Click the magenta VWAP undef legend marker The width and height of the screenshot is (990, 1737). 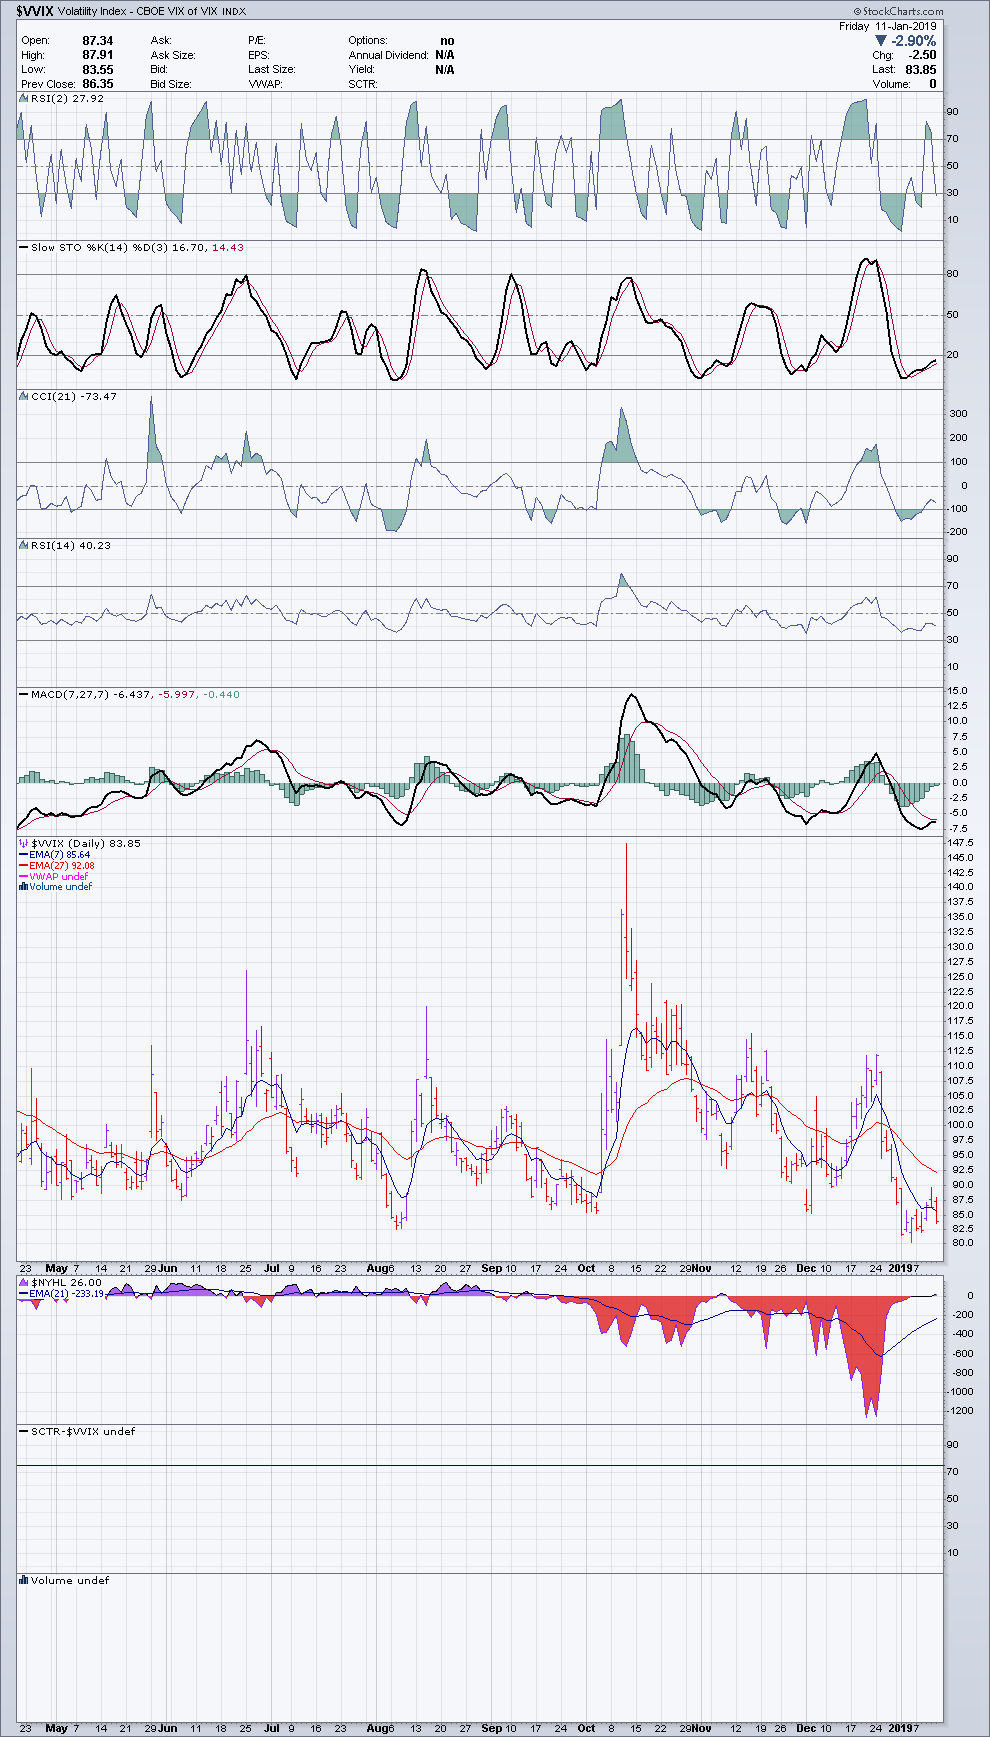[23, 877]
